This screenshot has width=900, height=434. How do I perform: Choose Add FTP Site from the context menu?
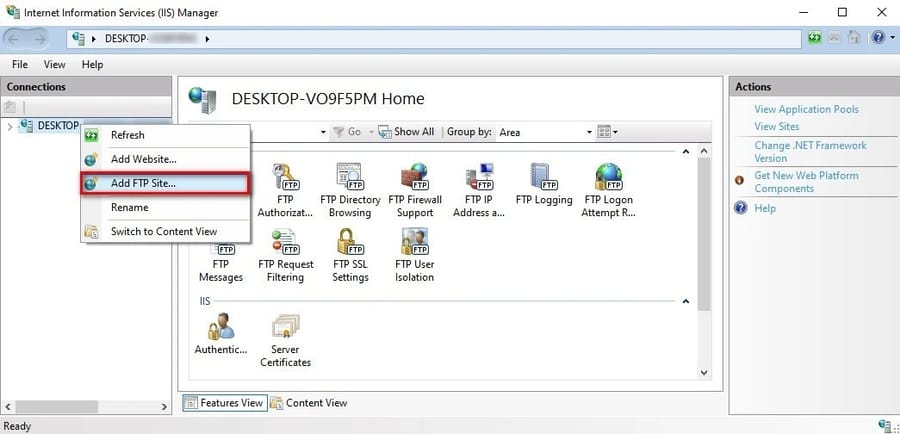(x=165, y=184)
